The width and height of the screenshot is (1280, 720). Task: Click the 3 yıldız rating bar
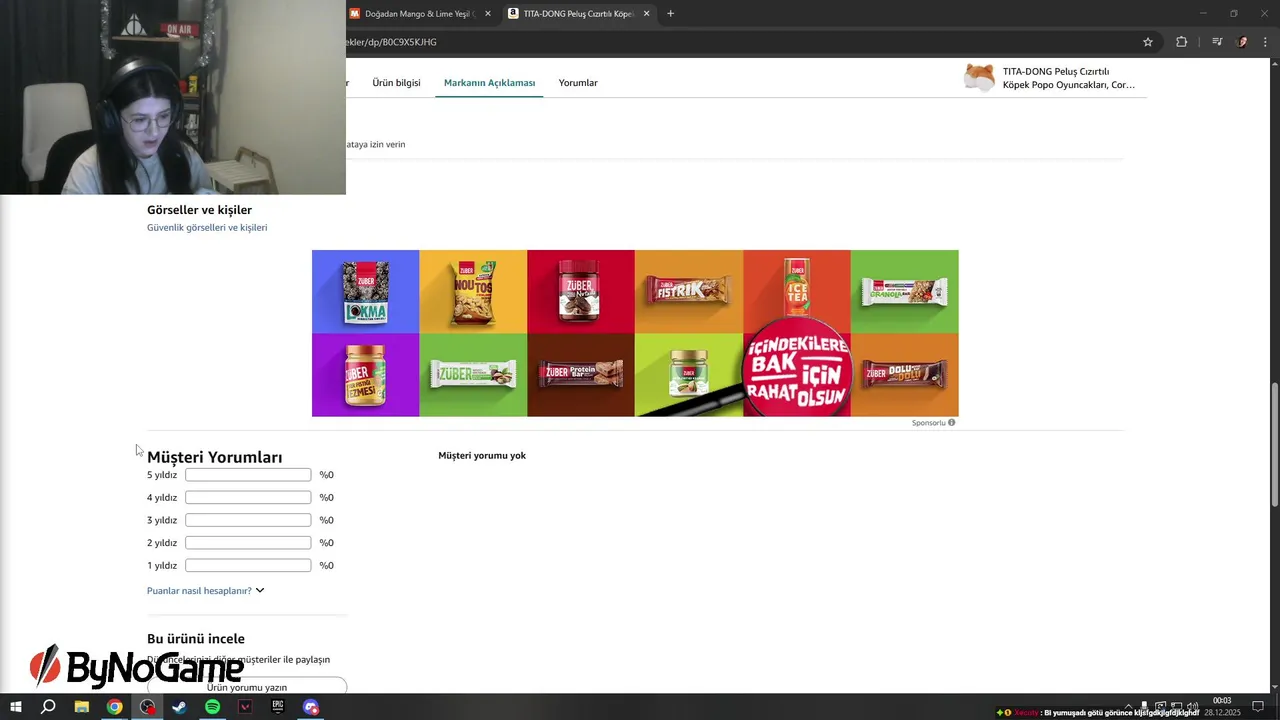[248, 520]
